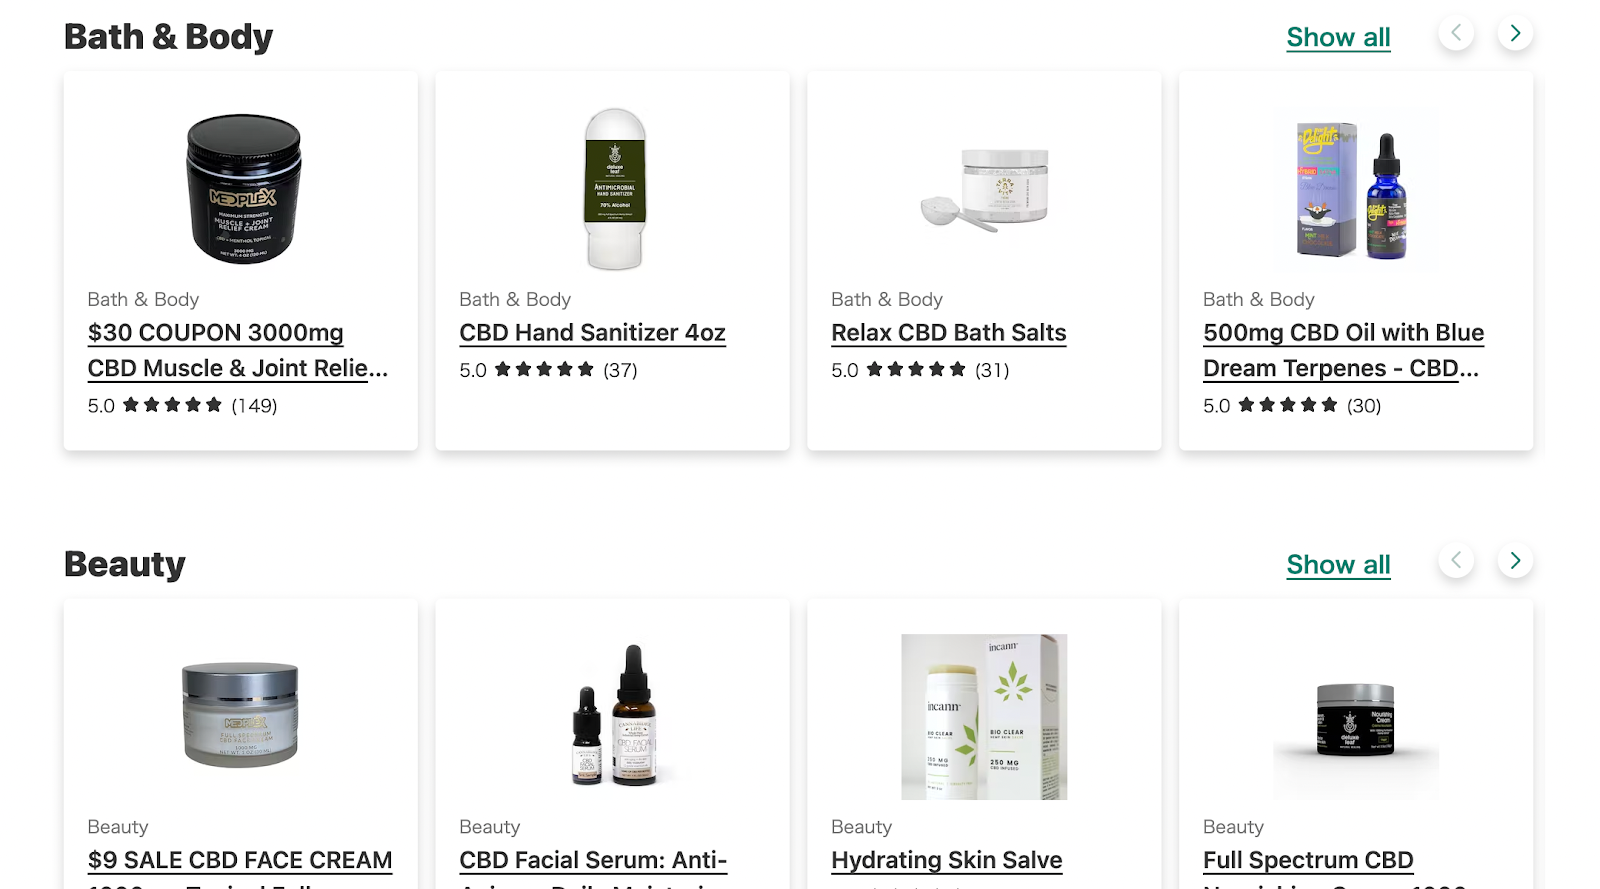Open the Blue Dream CBD oil product image

tap(1355, 190)
